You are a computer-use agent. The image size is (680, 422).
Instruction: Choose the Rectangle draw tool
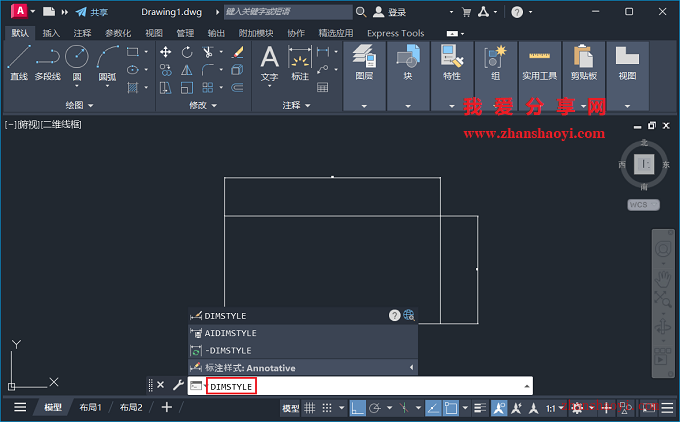pos(133,52)
